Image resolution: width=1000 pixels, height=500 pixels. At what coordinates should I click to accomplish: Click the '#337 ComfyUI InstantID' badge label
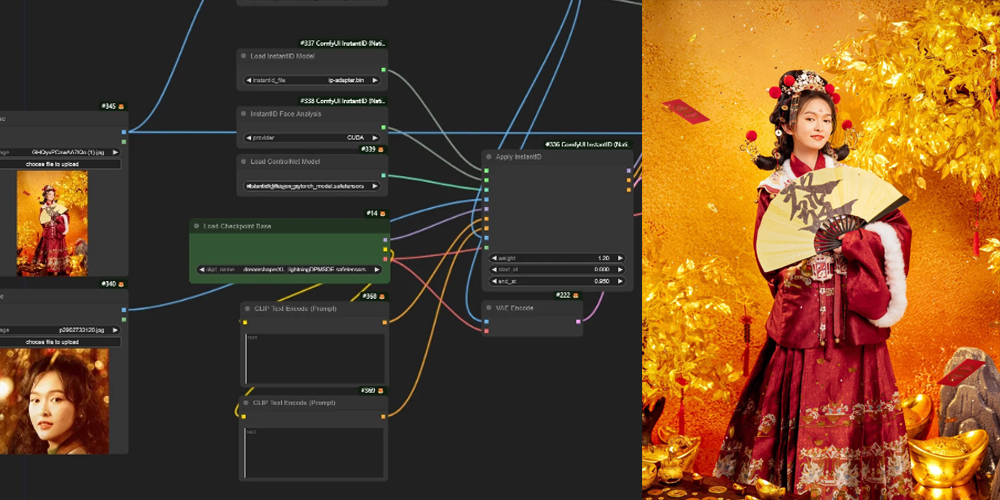(x=342, y=43)
